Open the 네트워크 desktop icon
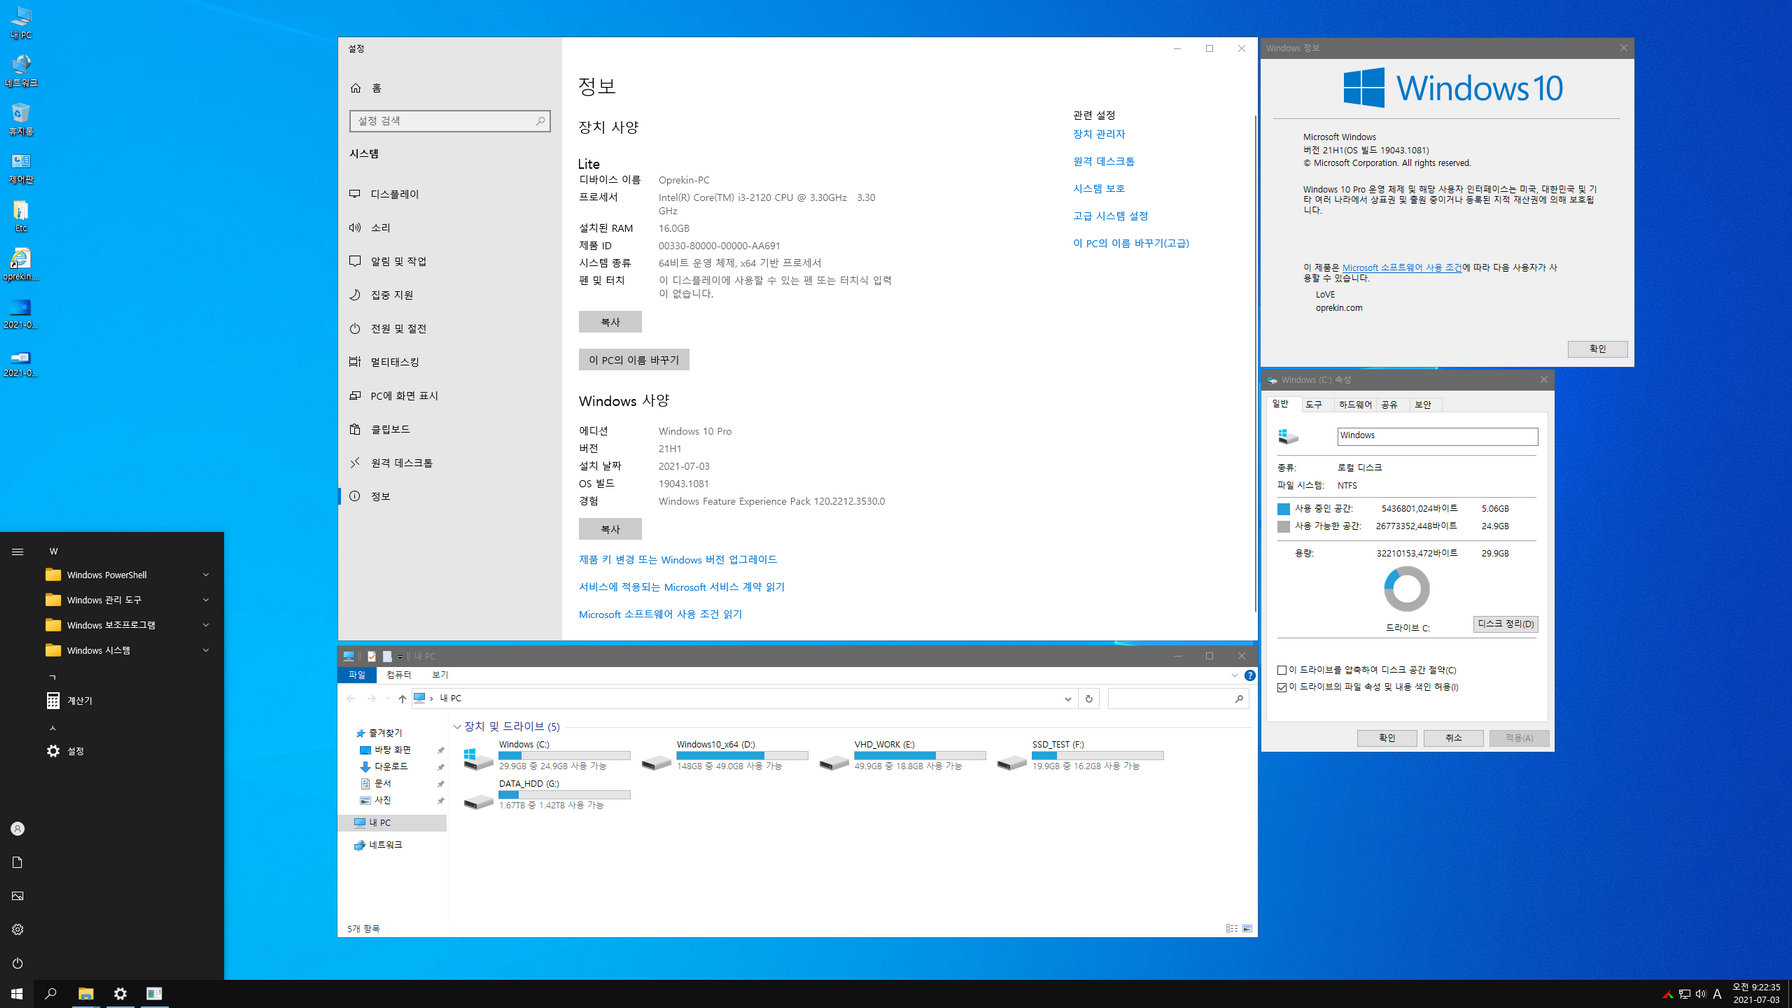Viewport: 1792px width, 1008px height. pos(21,70)
